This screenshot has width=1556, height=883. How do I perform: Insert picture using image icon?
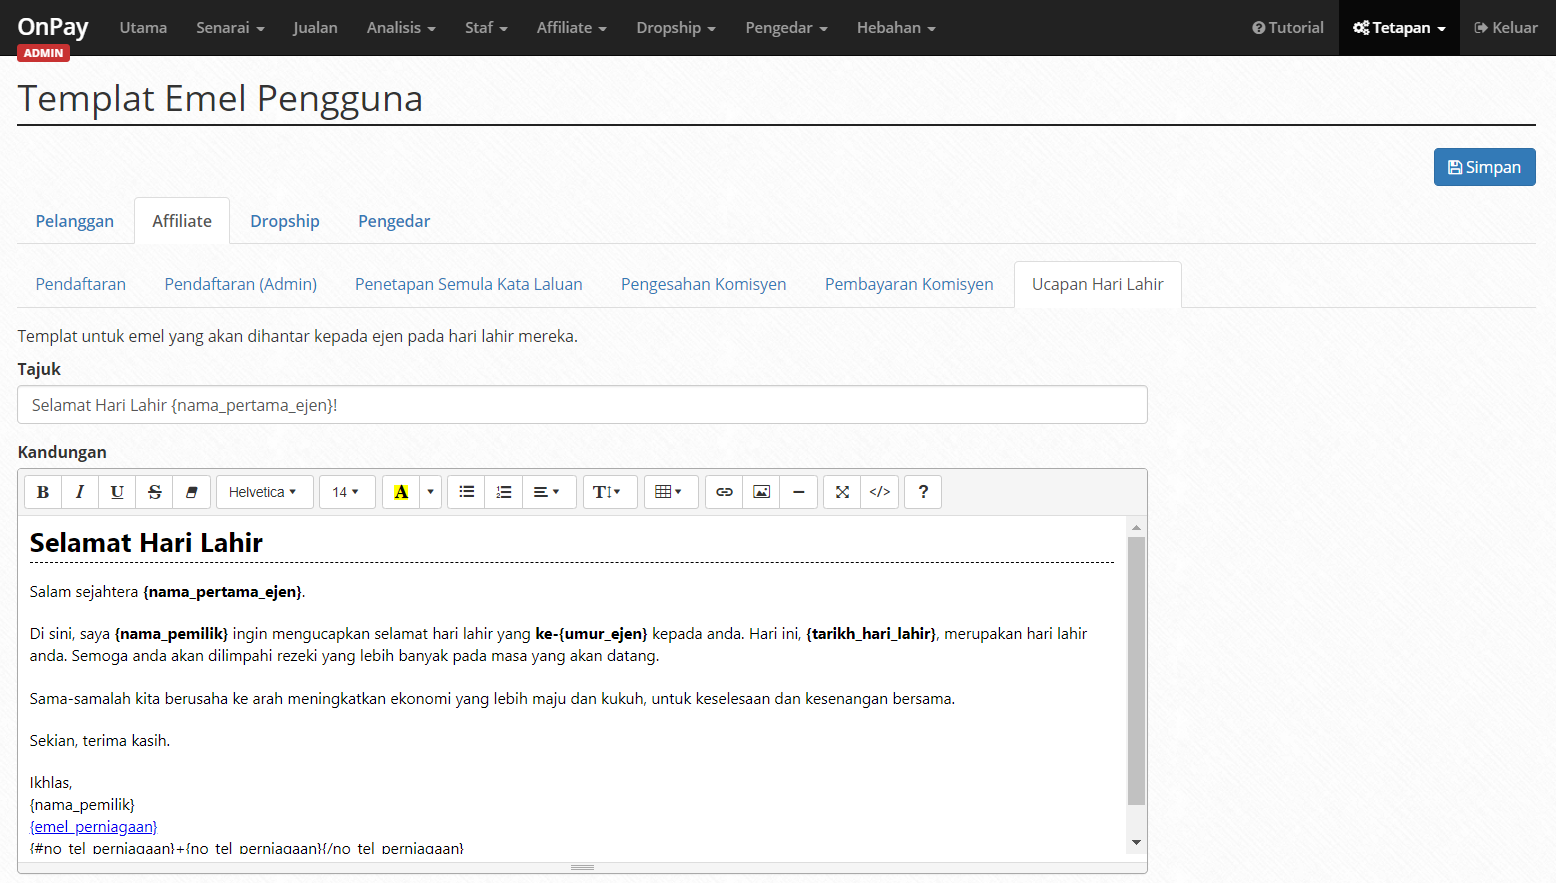click(761, 492)
